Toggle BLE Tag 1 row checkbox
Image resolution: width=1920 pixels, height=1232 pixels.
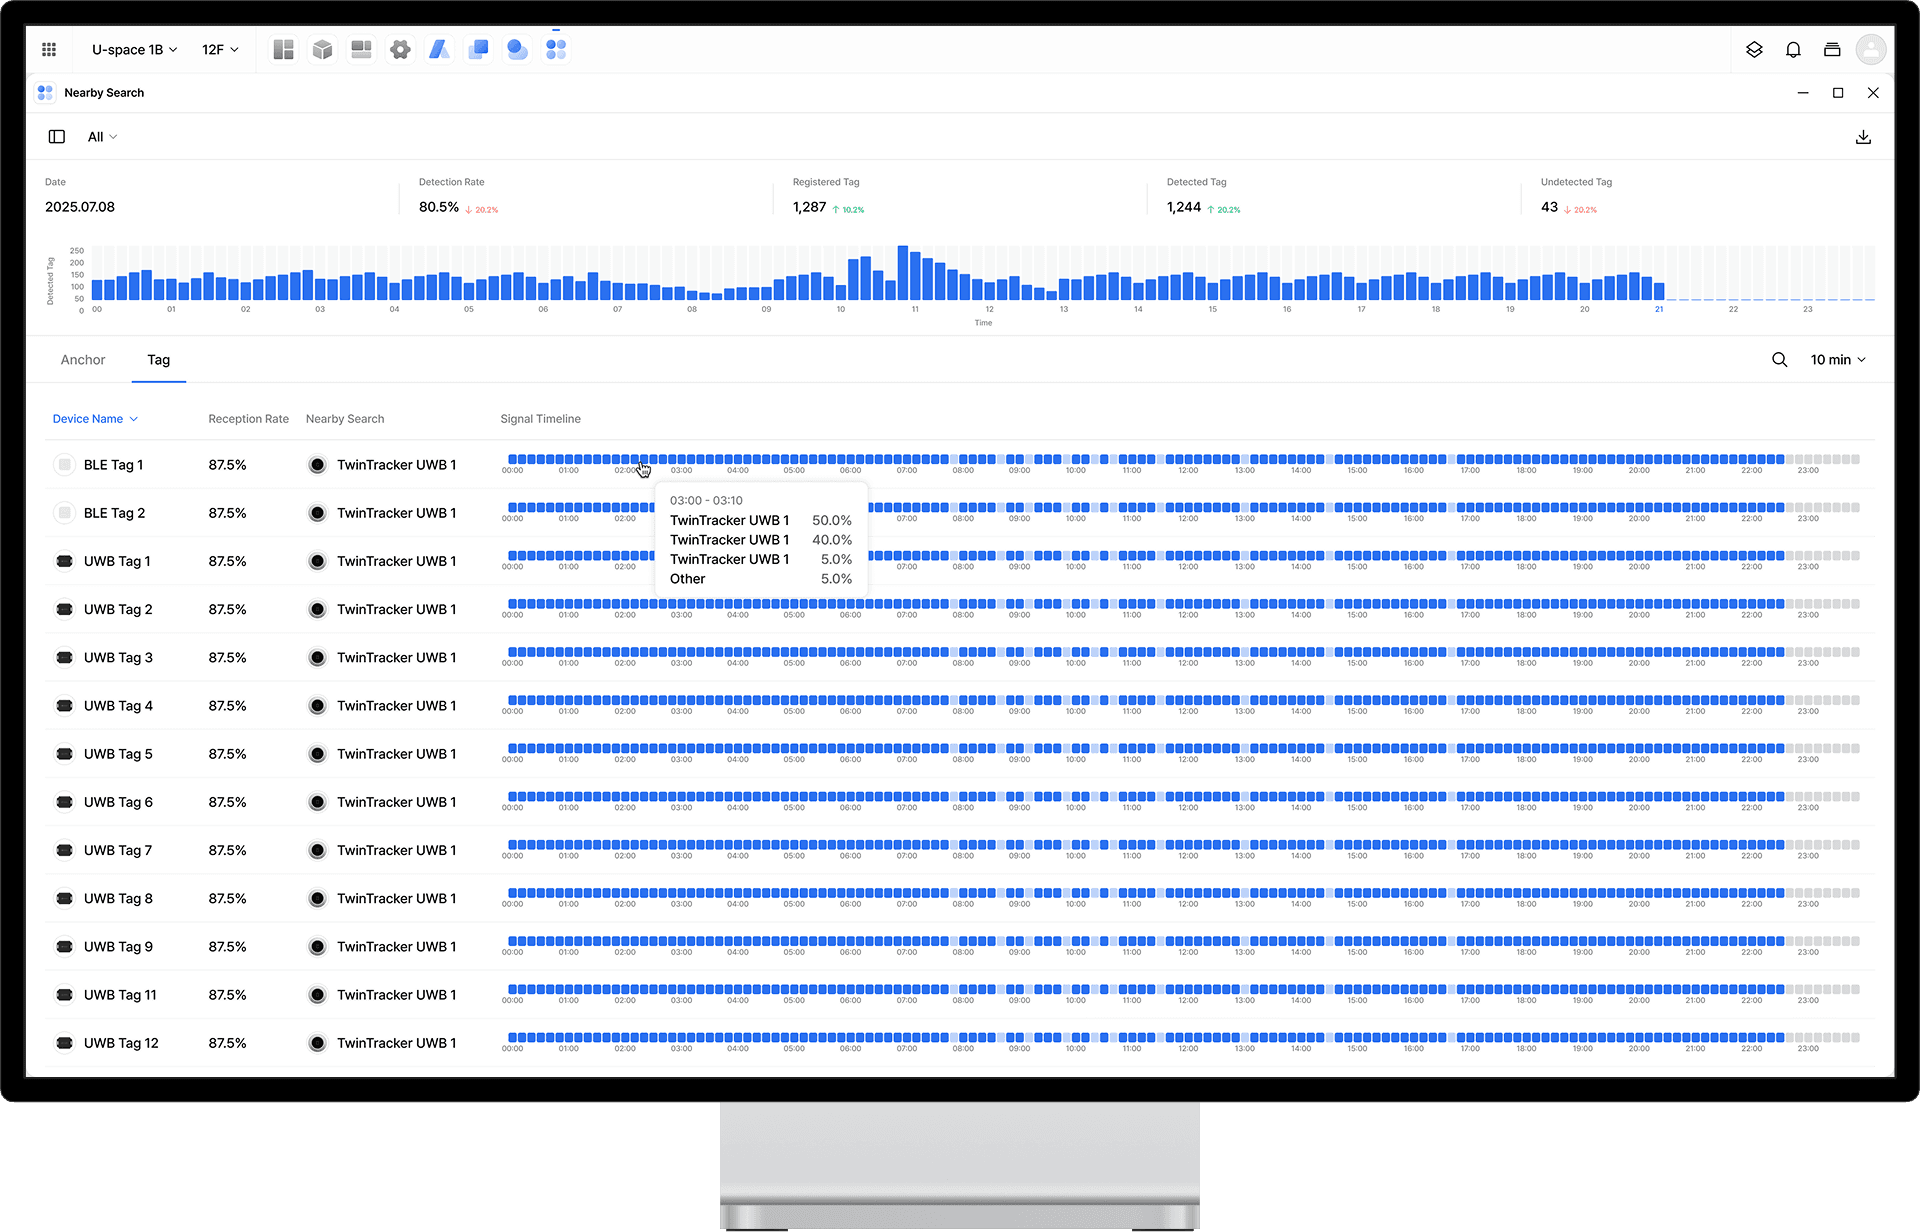point(65,465)
